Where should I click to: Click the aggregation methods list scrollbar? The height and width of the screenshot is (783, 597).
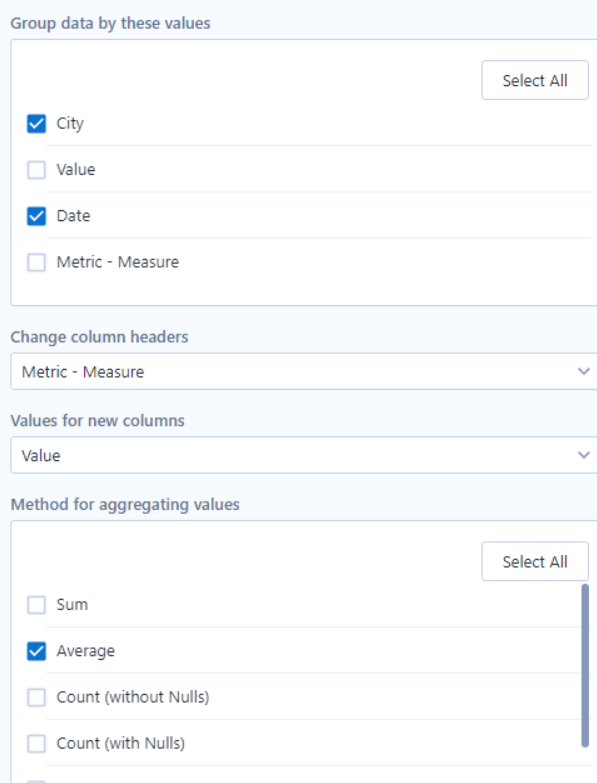(585, 666)
